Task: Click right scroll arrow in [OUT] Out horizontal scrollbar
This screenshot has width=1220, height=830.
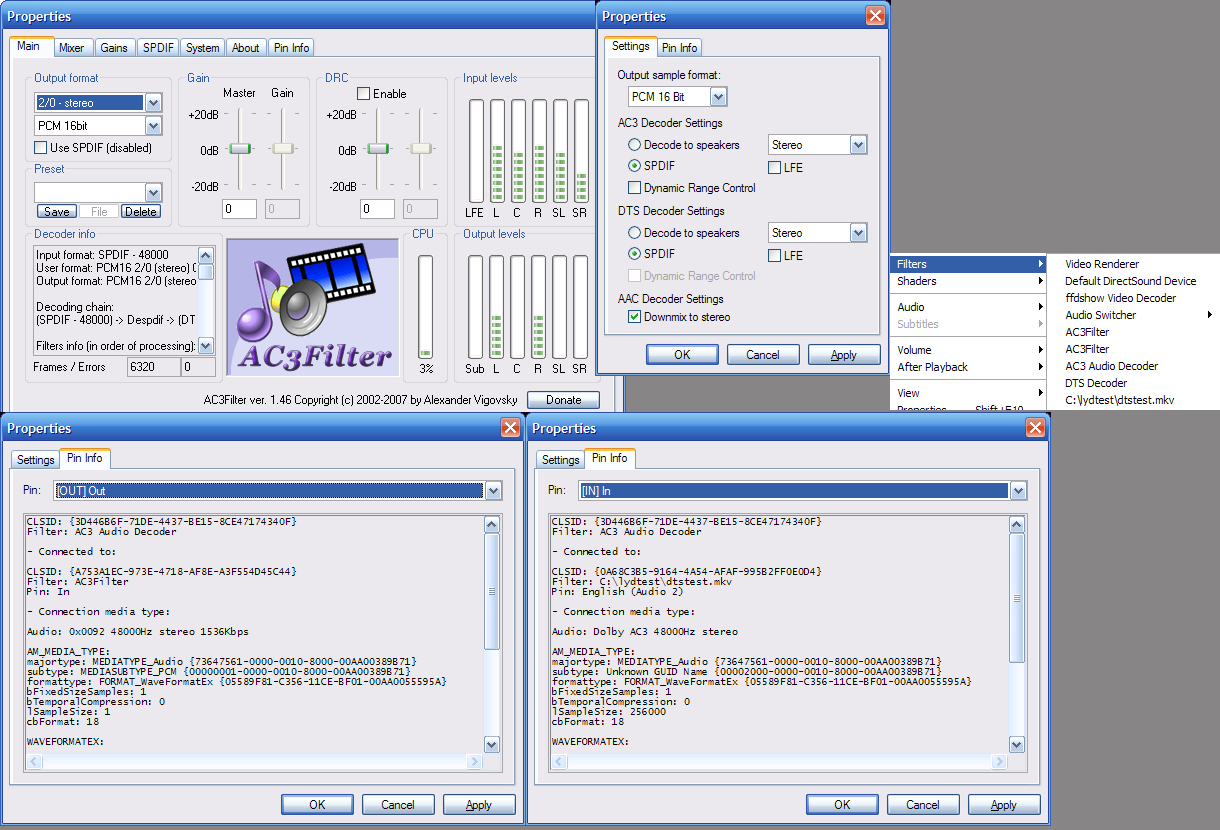Action: point(475,762)
